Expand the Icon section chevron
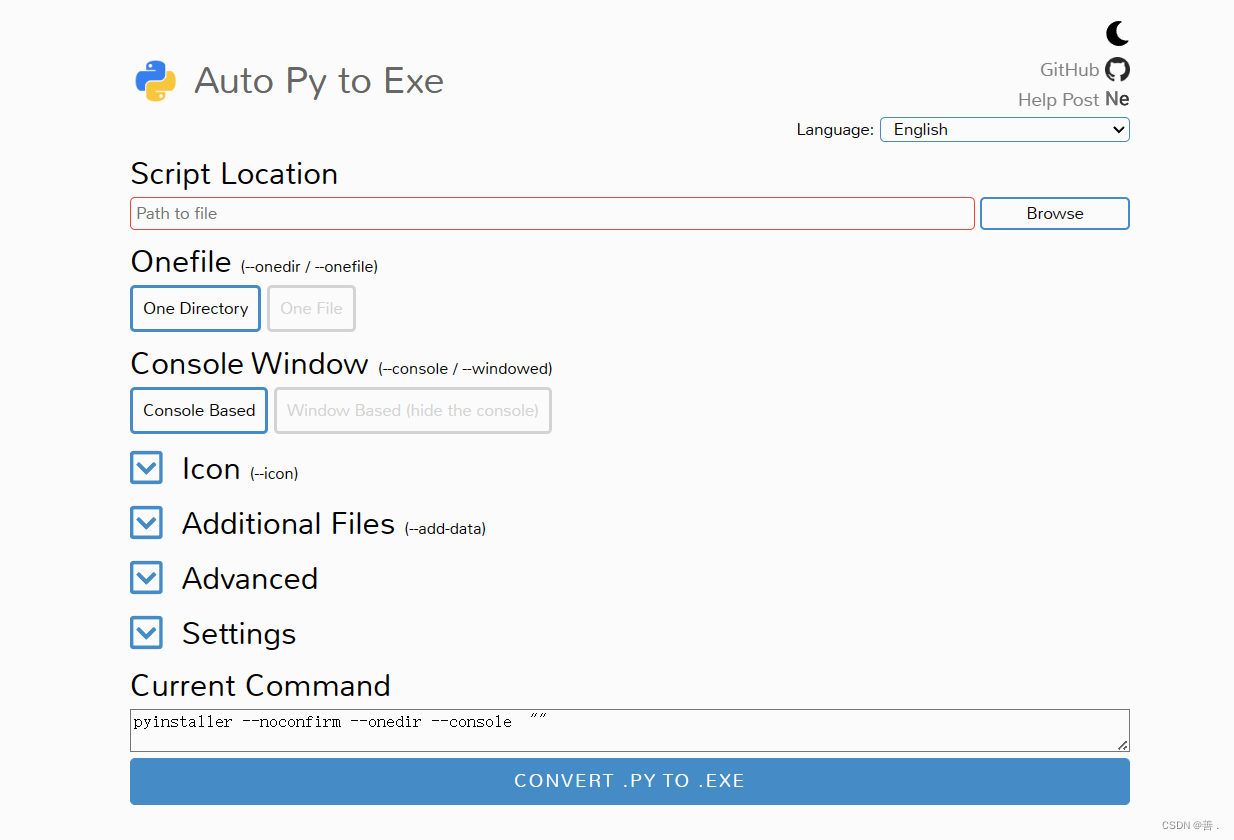The width and height of the screenshot is (1234, 840). [x=146, y=468]
